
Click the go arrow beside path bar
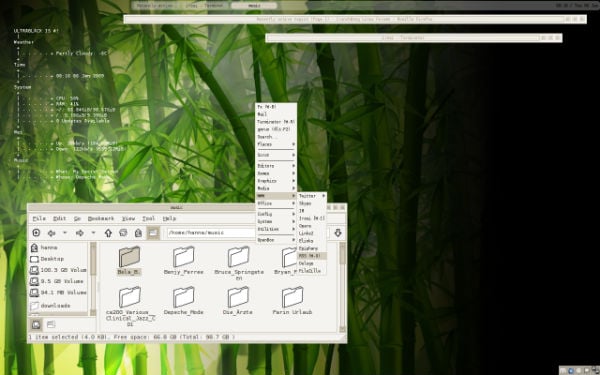(338, 233)
